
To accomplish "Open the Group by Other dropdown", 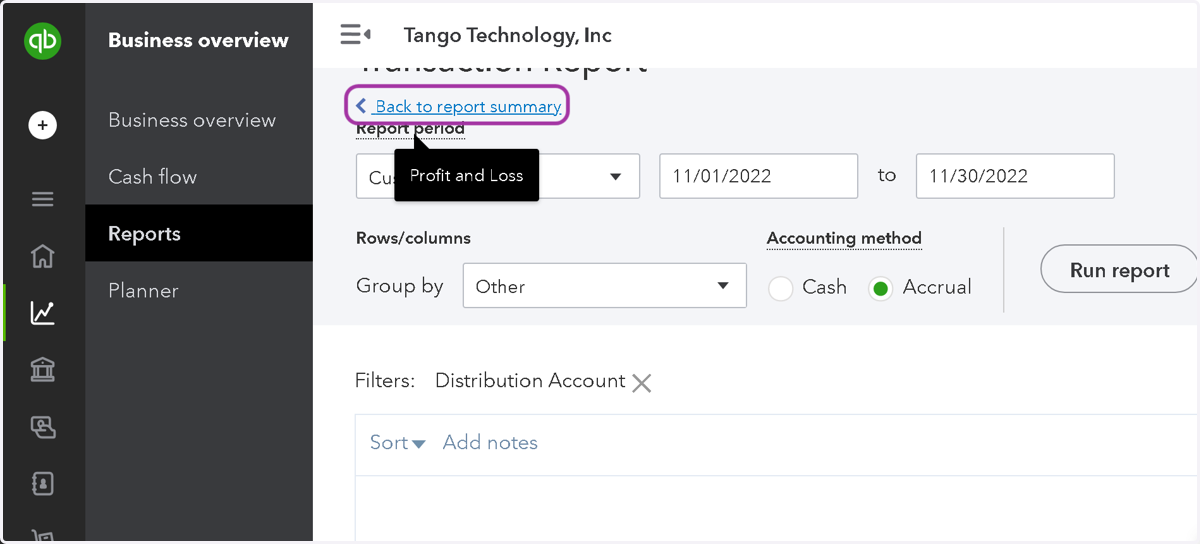I will (x=604, y=286).
